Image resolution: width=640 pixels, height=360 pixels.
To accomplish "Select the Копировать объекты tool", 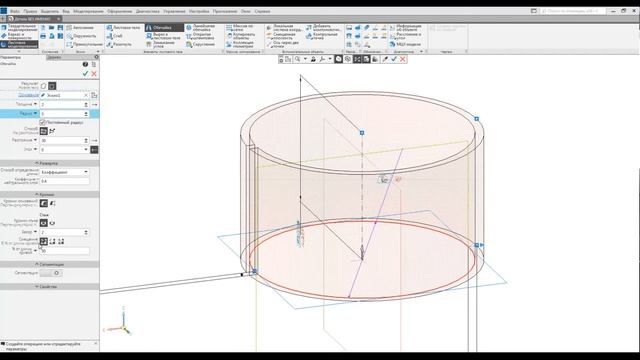I will point(241,36).
